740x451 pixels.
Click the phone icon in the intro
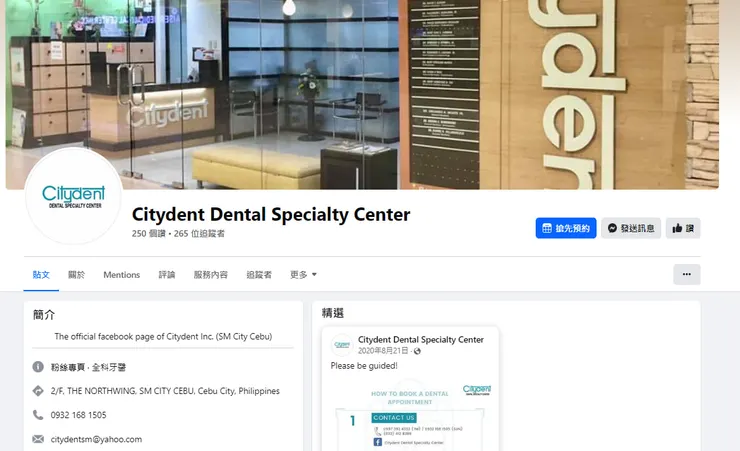pos(38,415)
